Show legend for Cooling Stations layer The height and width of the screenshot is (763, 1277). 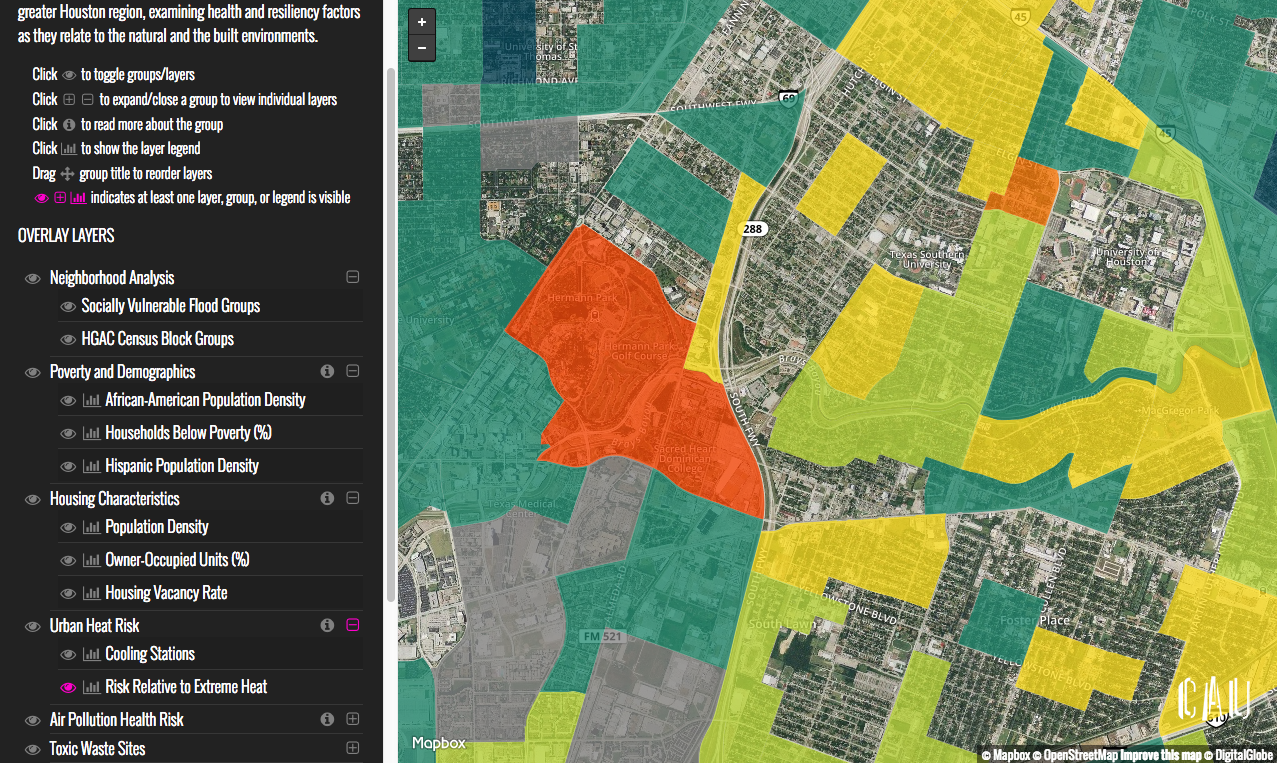[x=91, y=654]
